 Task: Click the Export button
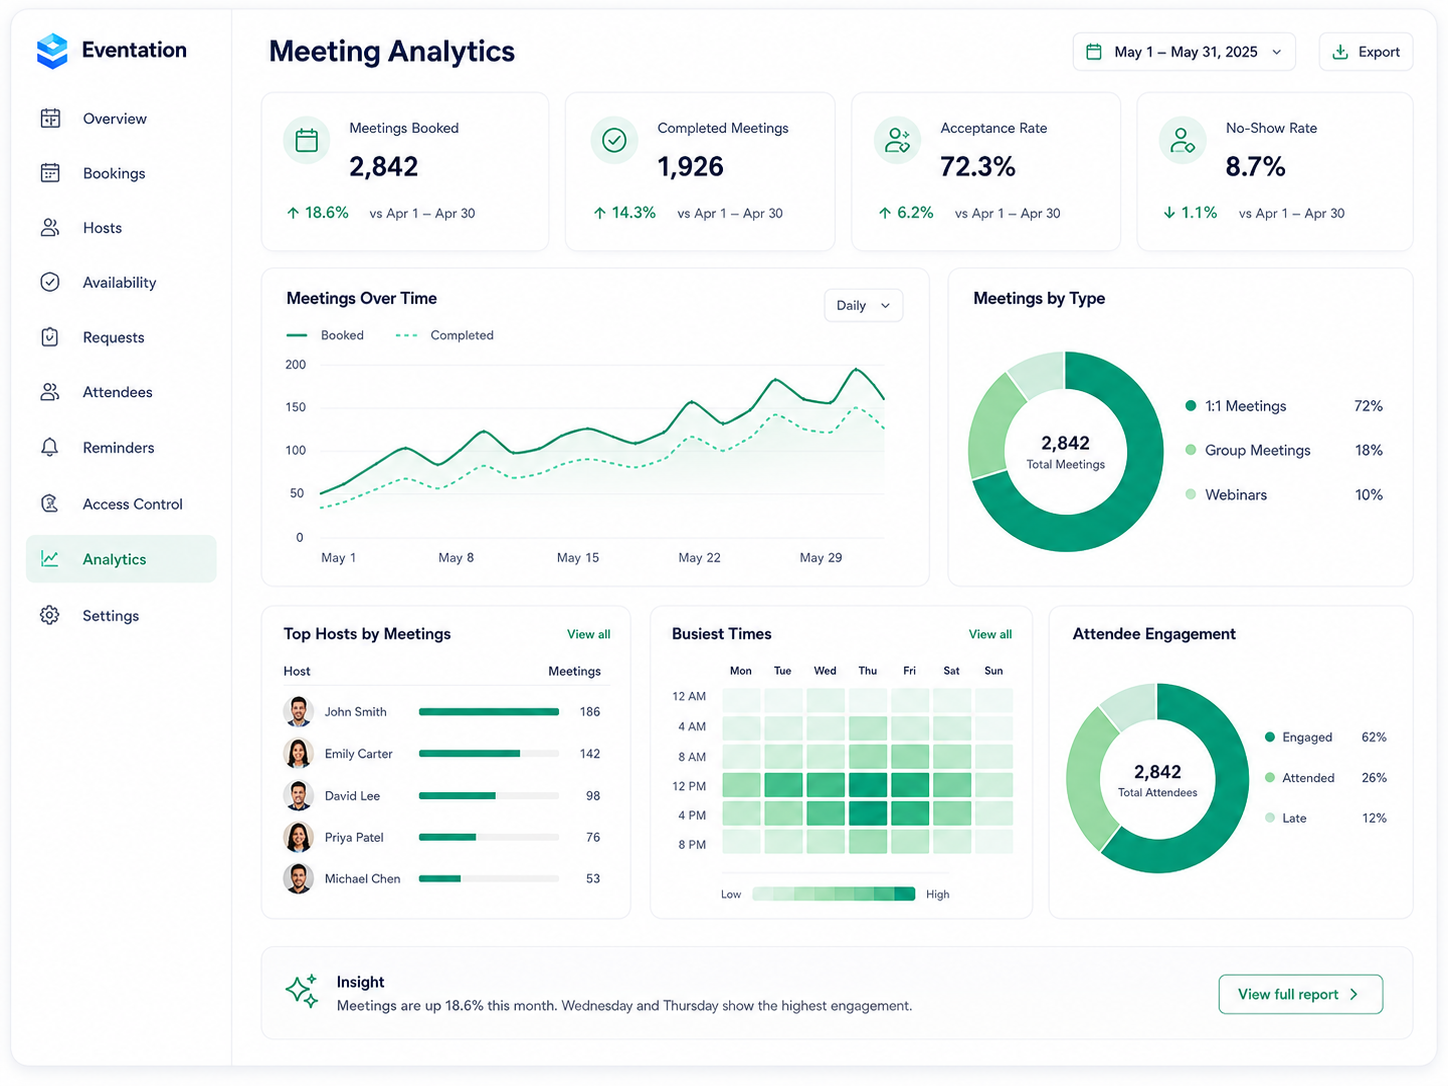(1366, 52)
